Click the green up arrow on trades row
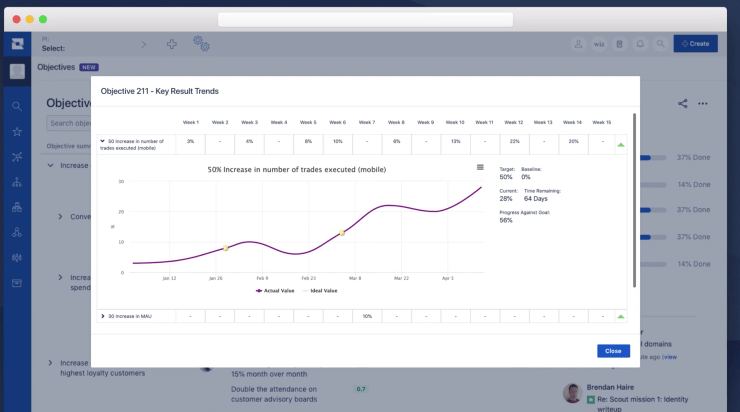 (x=620, y=145)
